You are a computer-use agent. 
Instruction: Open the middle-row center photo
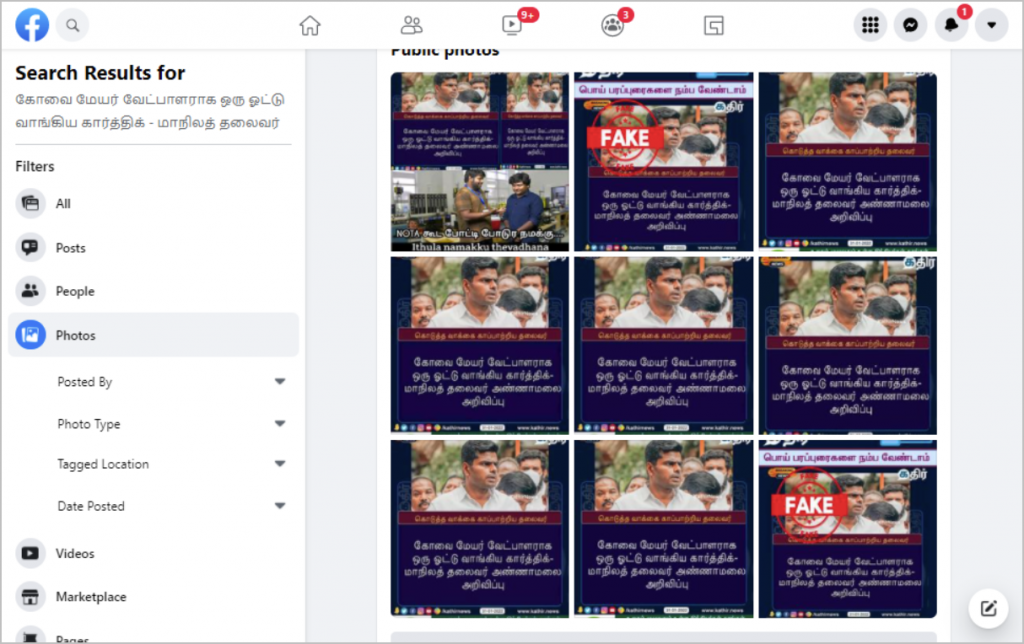(664, 345)
